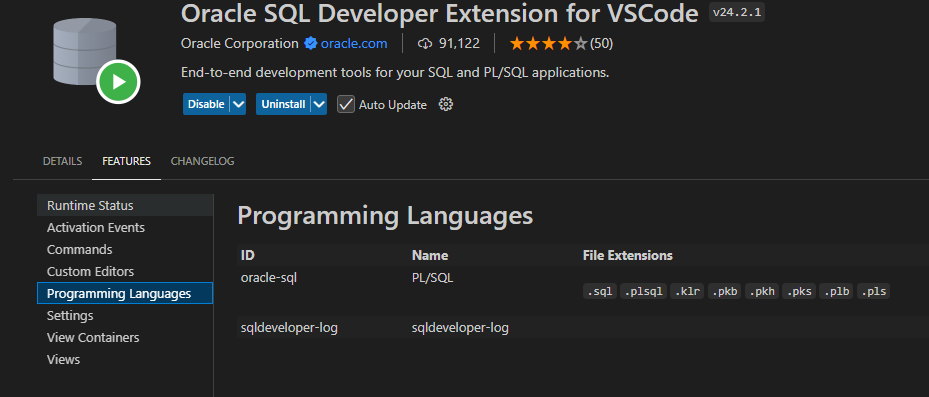Click the cloud download count icon
This screenshot has width=929, height=397.
pyautogui.click(x=425, y=43)
